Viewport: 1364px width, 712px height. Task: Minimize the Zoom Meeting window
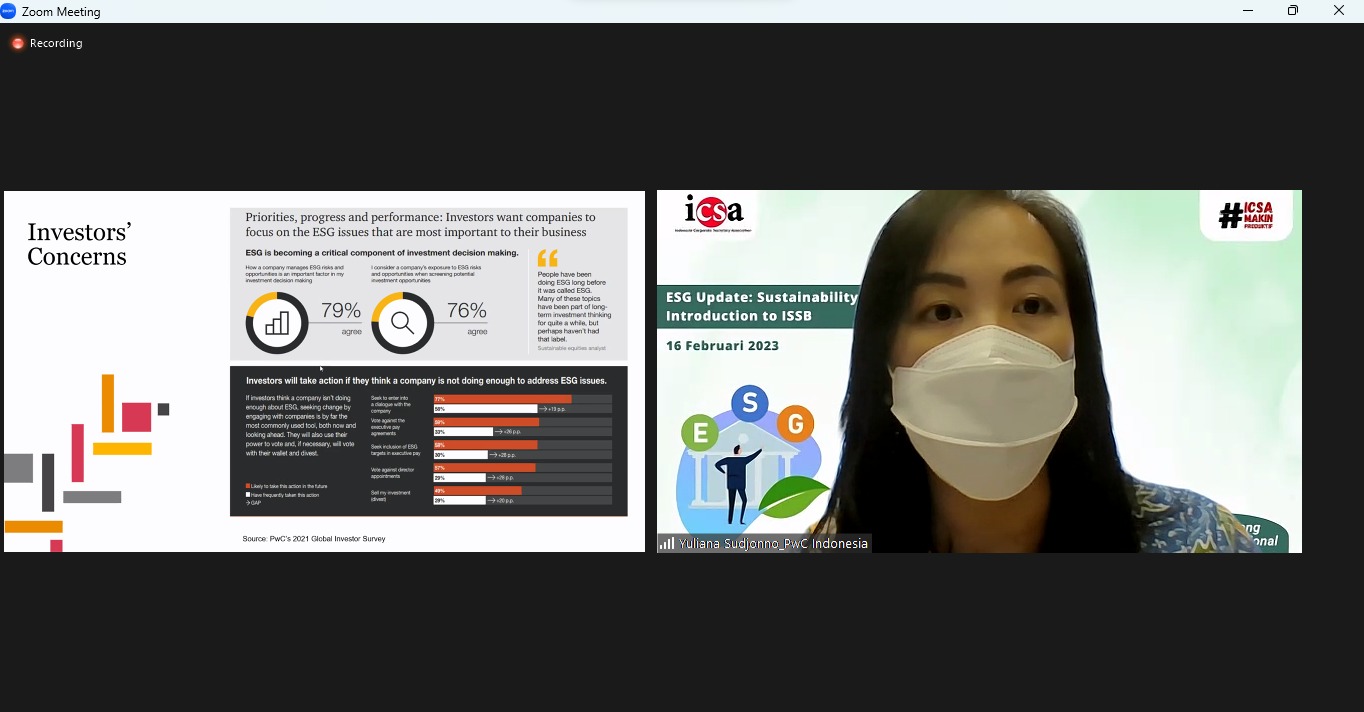[x=1248, y=11]
